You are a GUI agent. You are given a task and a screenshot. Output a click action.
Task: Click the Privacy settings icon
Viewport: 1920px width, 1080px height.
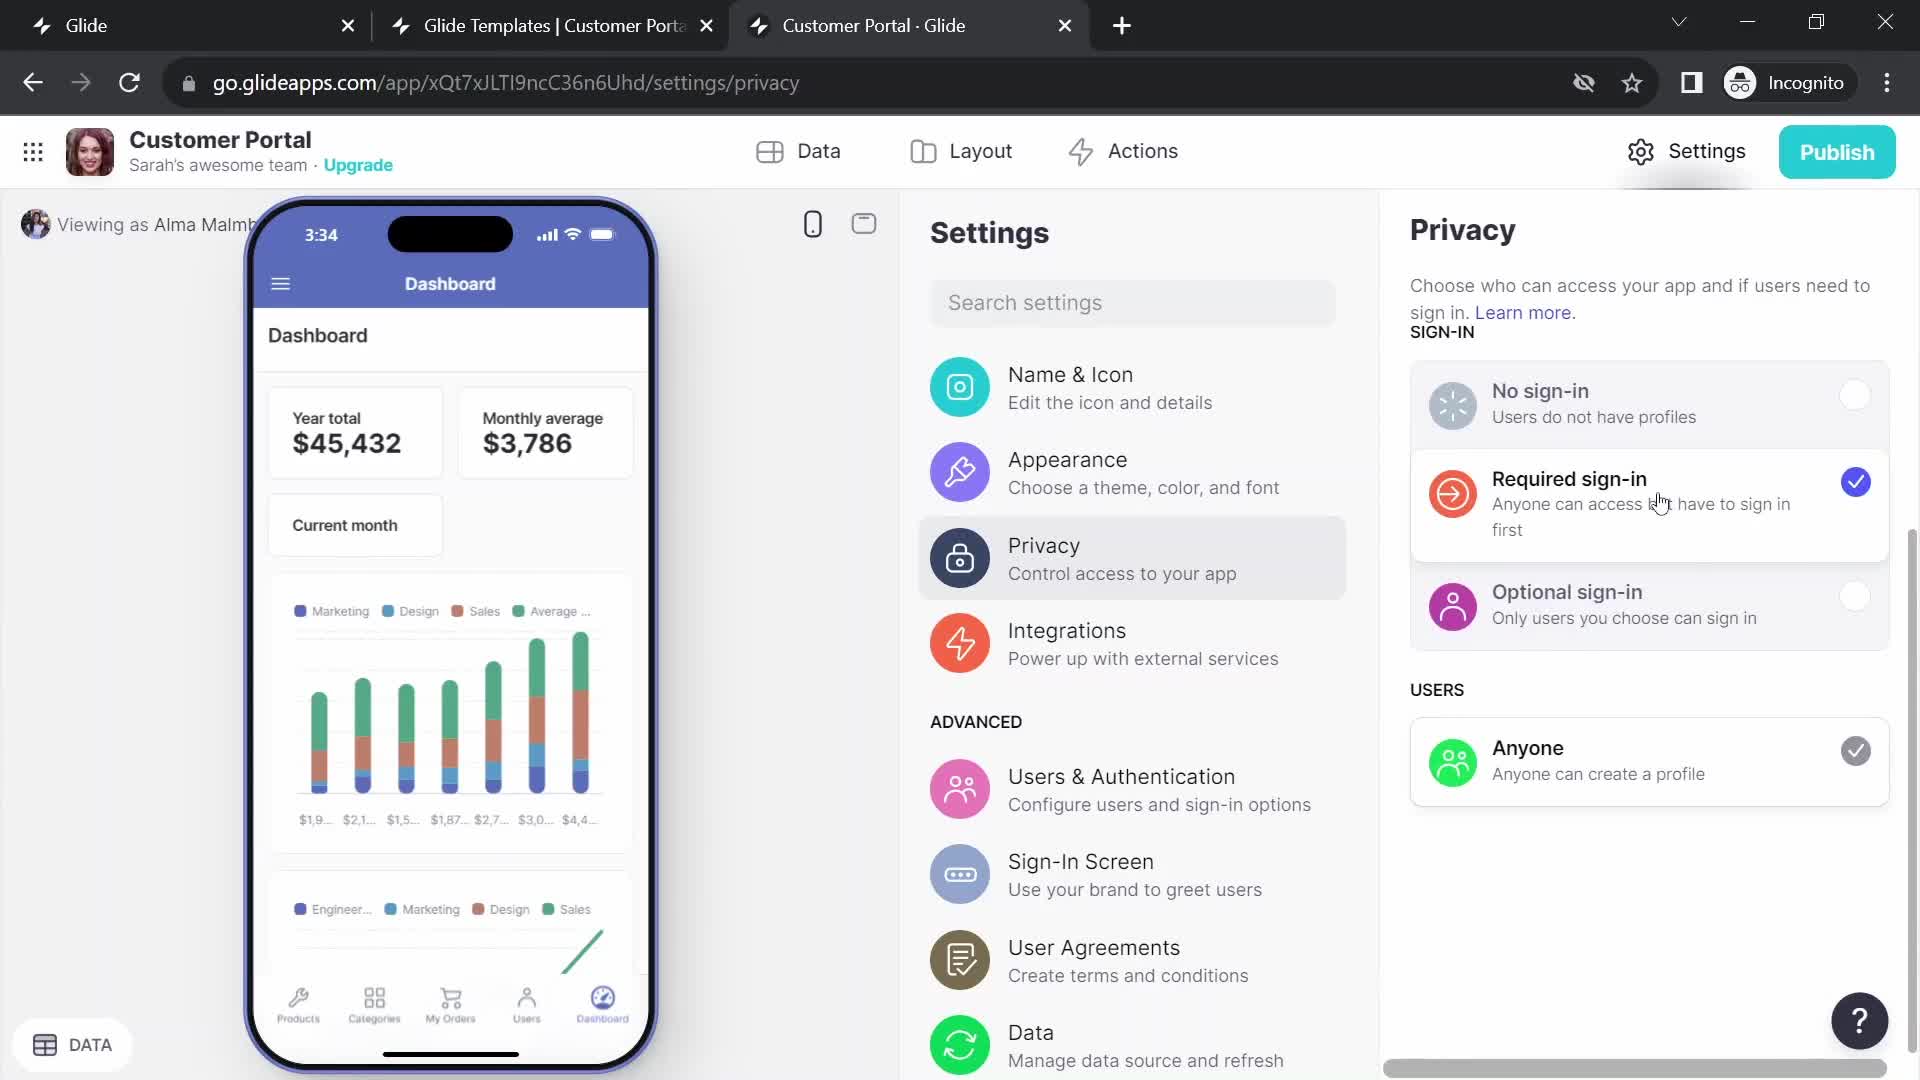point(961,558)
